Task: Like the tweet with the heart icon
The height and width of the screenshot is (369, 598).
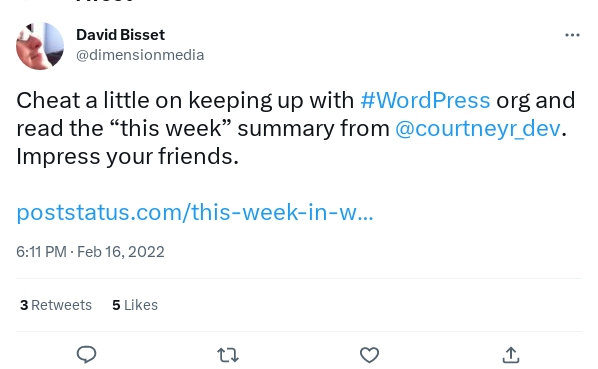Action: [x=370, y=355]
